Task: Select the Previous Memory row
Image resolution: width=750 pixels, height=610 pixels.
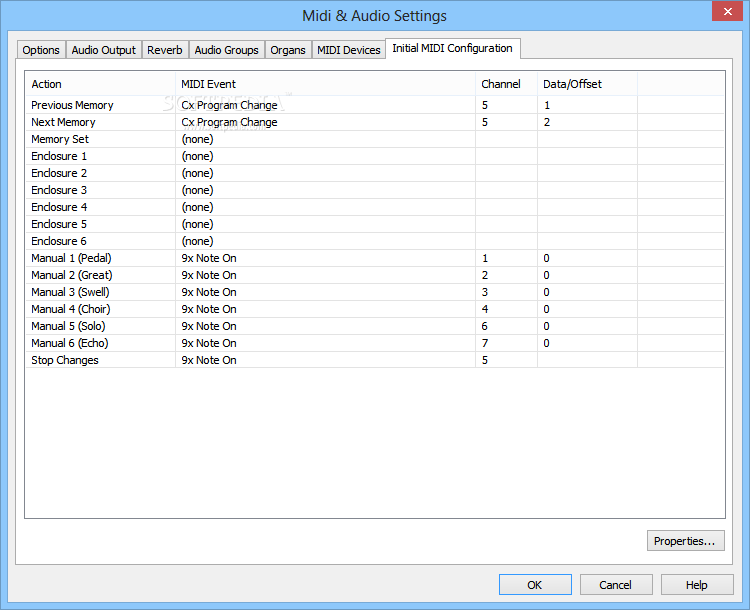Action: tap(375, 105)
